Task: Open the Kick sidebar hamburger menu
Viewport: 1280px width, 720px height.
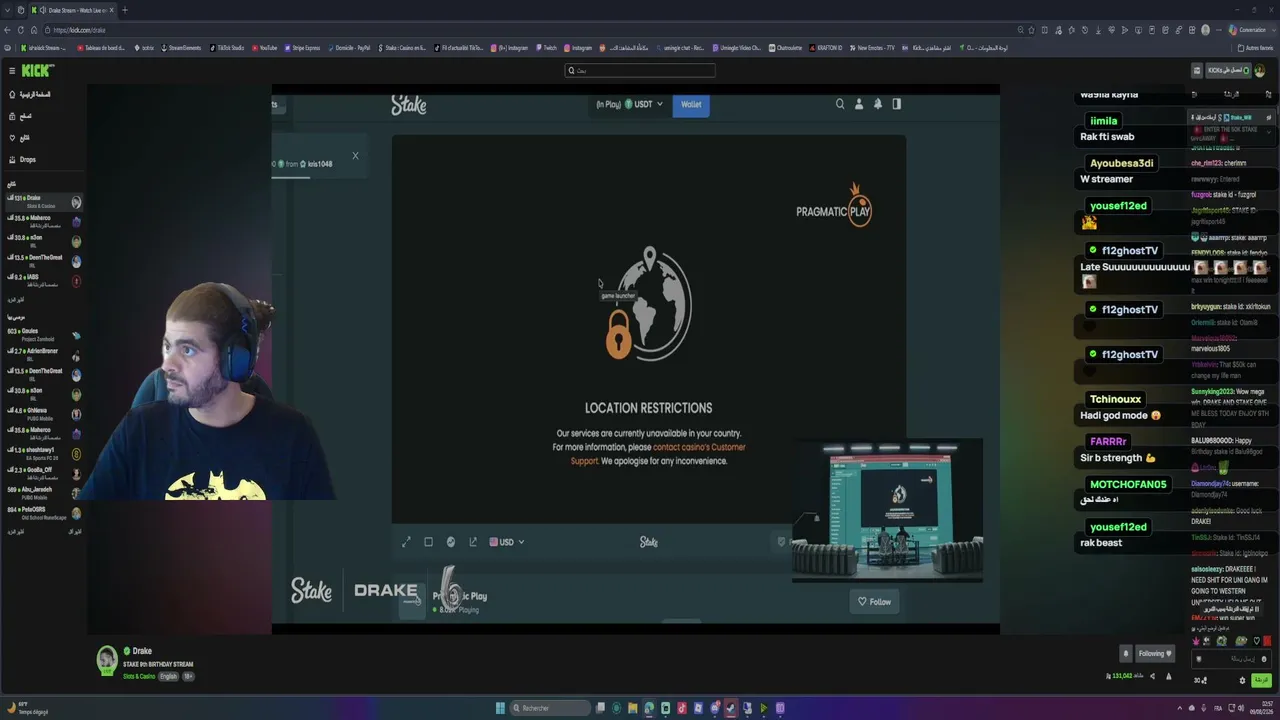Action: click(12, 70)
